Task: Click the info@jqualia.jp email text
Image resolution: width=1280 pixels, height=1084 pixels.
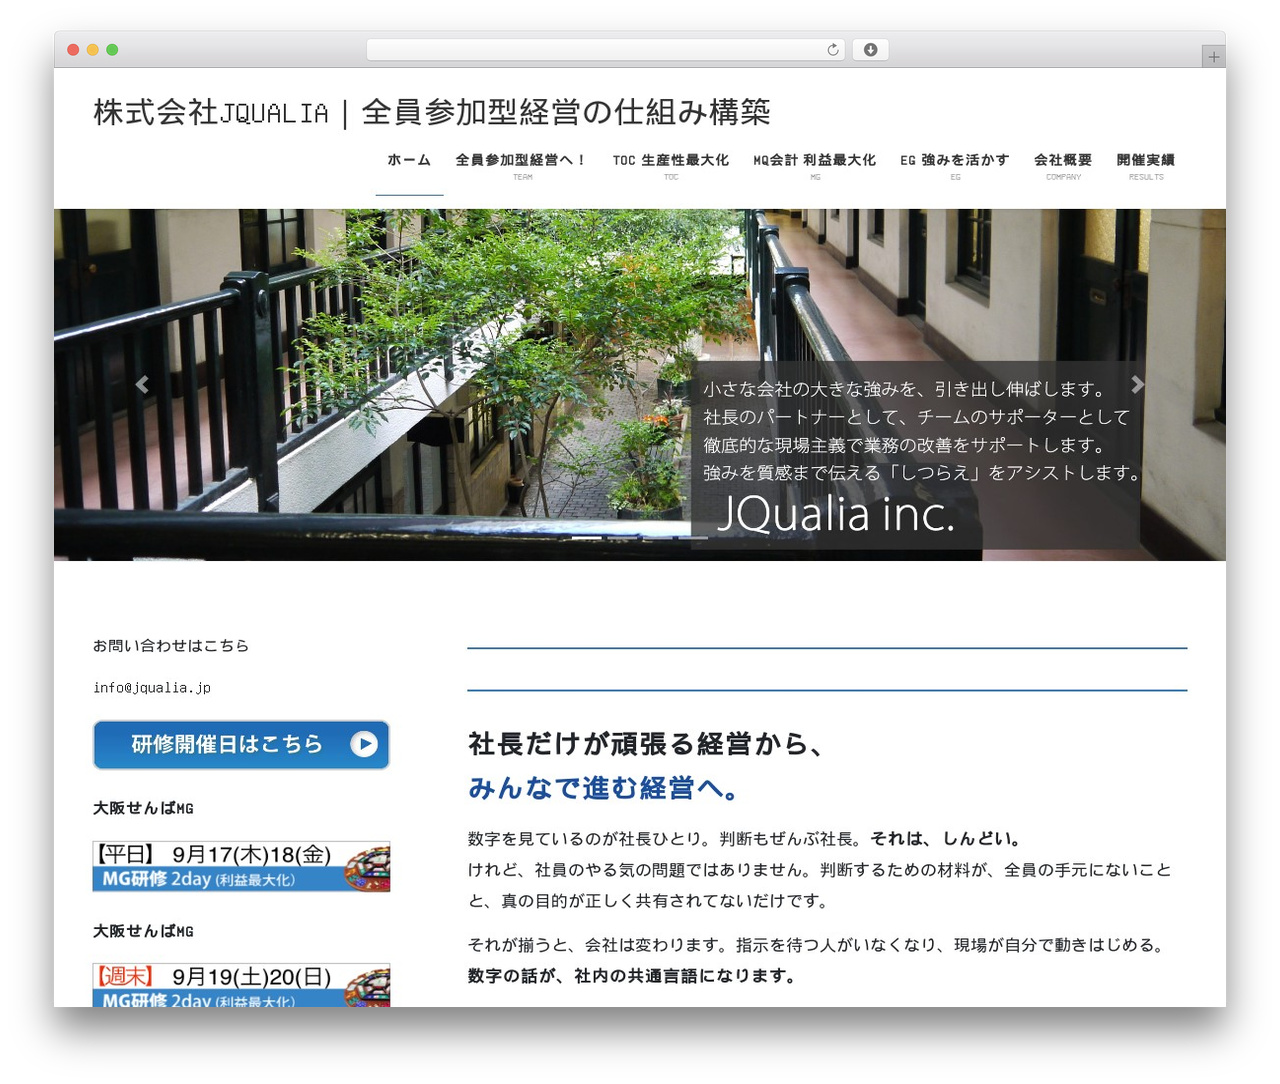Action: [152, 687]
